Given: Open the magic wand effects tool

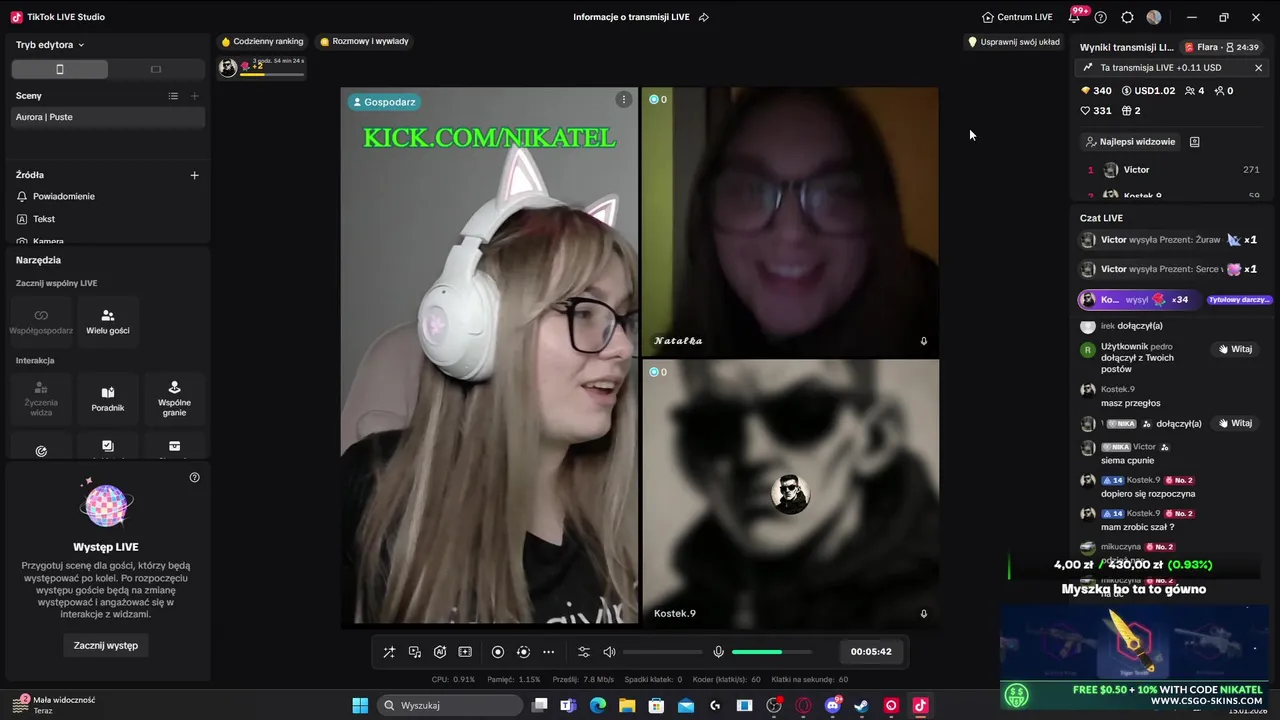Looking at the screenshot, I should tap(389, 652).
